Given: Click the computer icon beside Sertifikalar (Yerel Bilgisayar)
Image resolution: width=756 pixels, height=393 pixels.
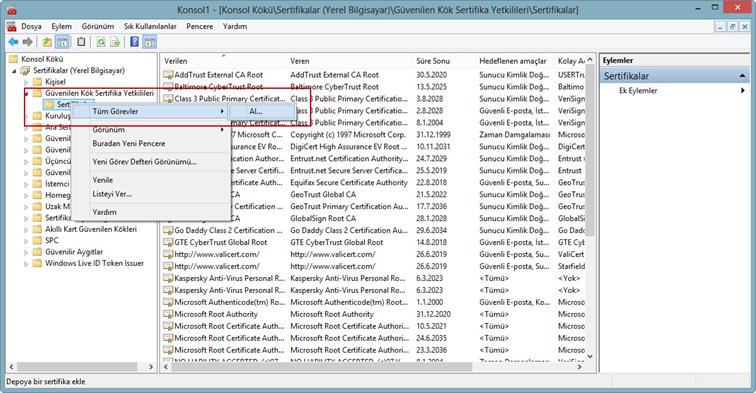Looking at the screenshot, I should [25, 70].
